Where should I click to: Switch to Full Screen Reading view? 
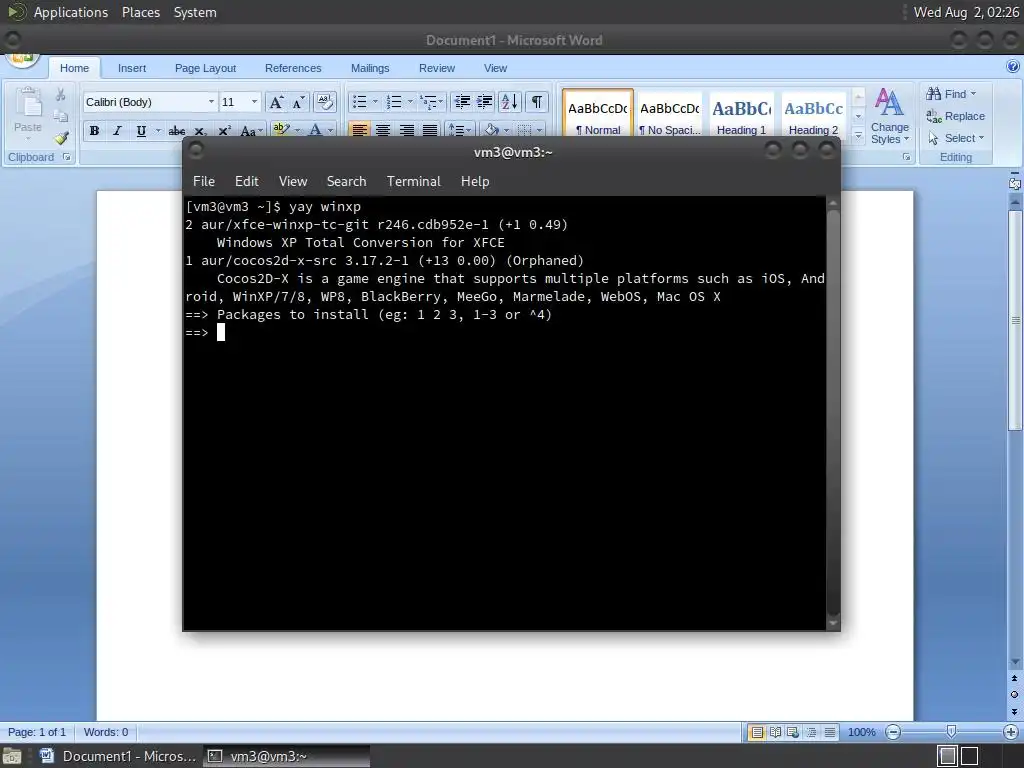pyautogui.click(x=776, y=732)
